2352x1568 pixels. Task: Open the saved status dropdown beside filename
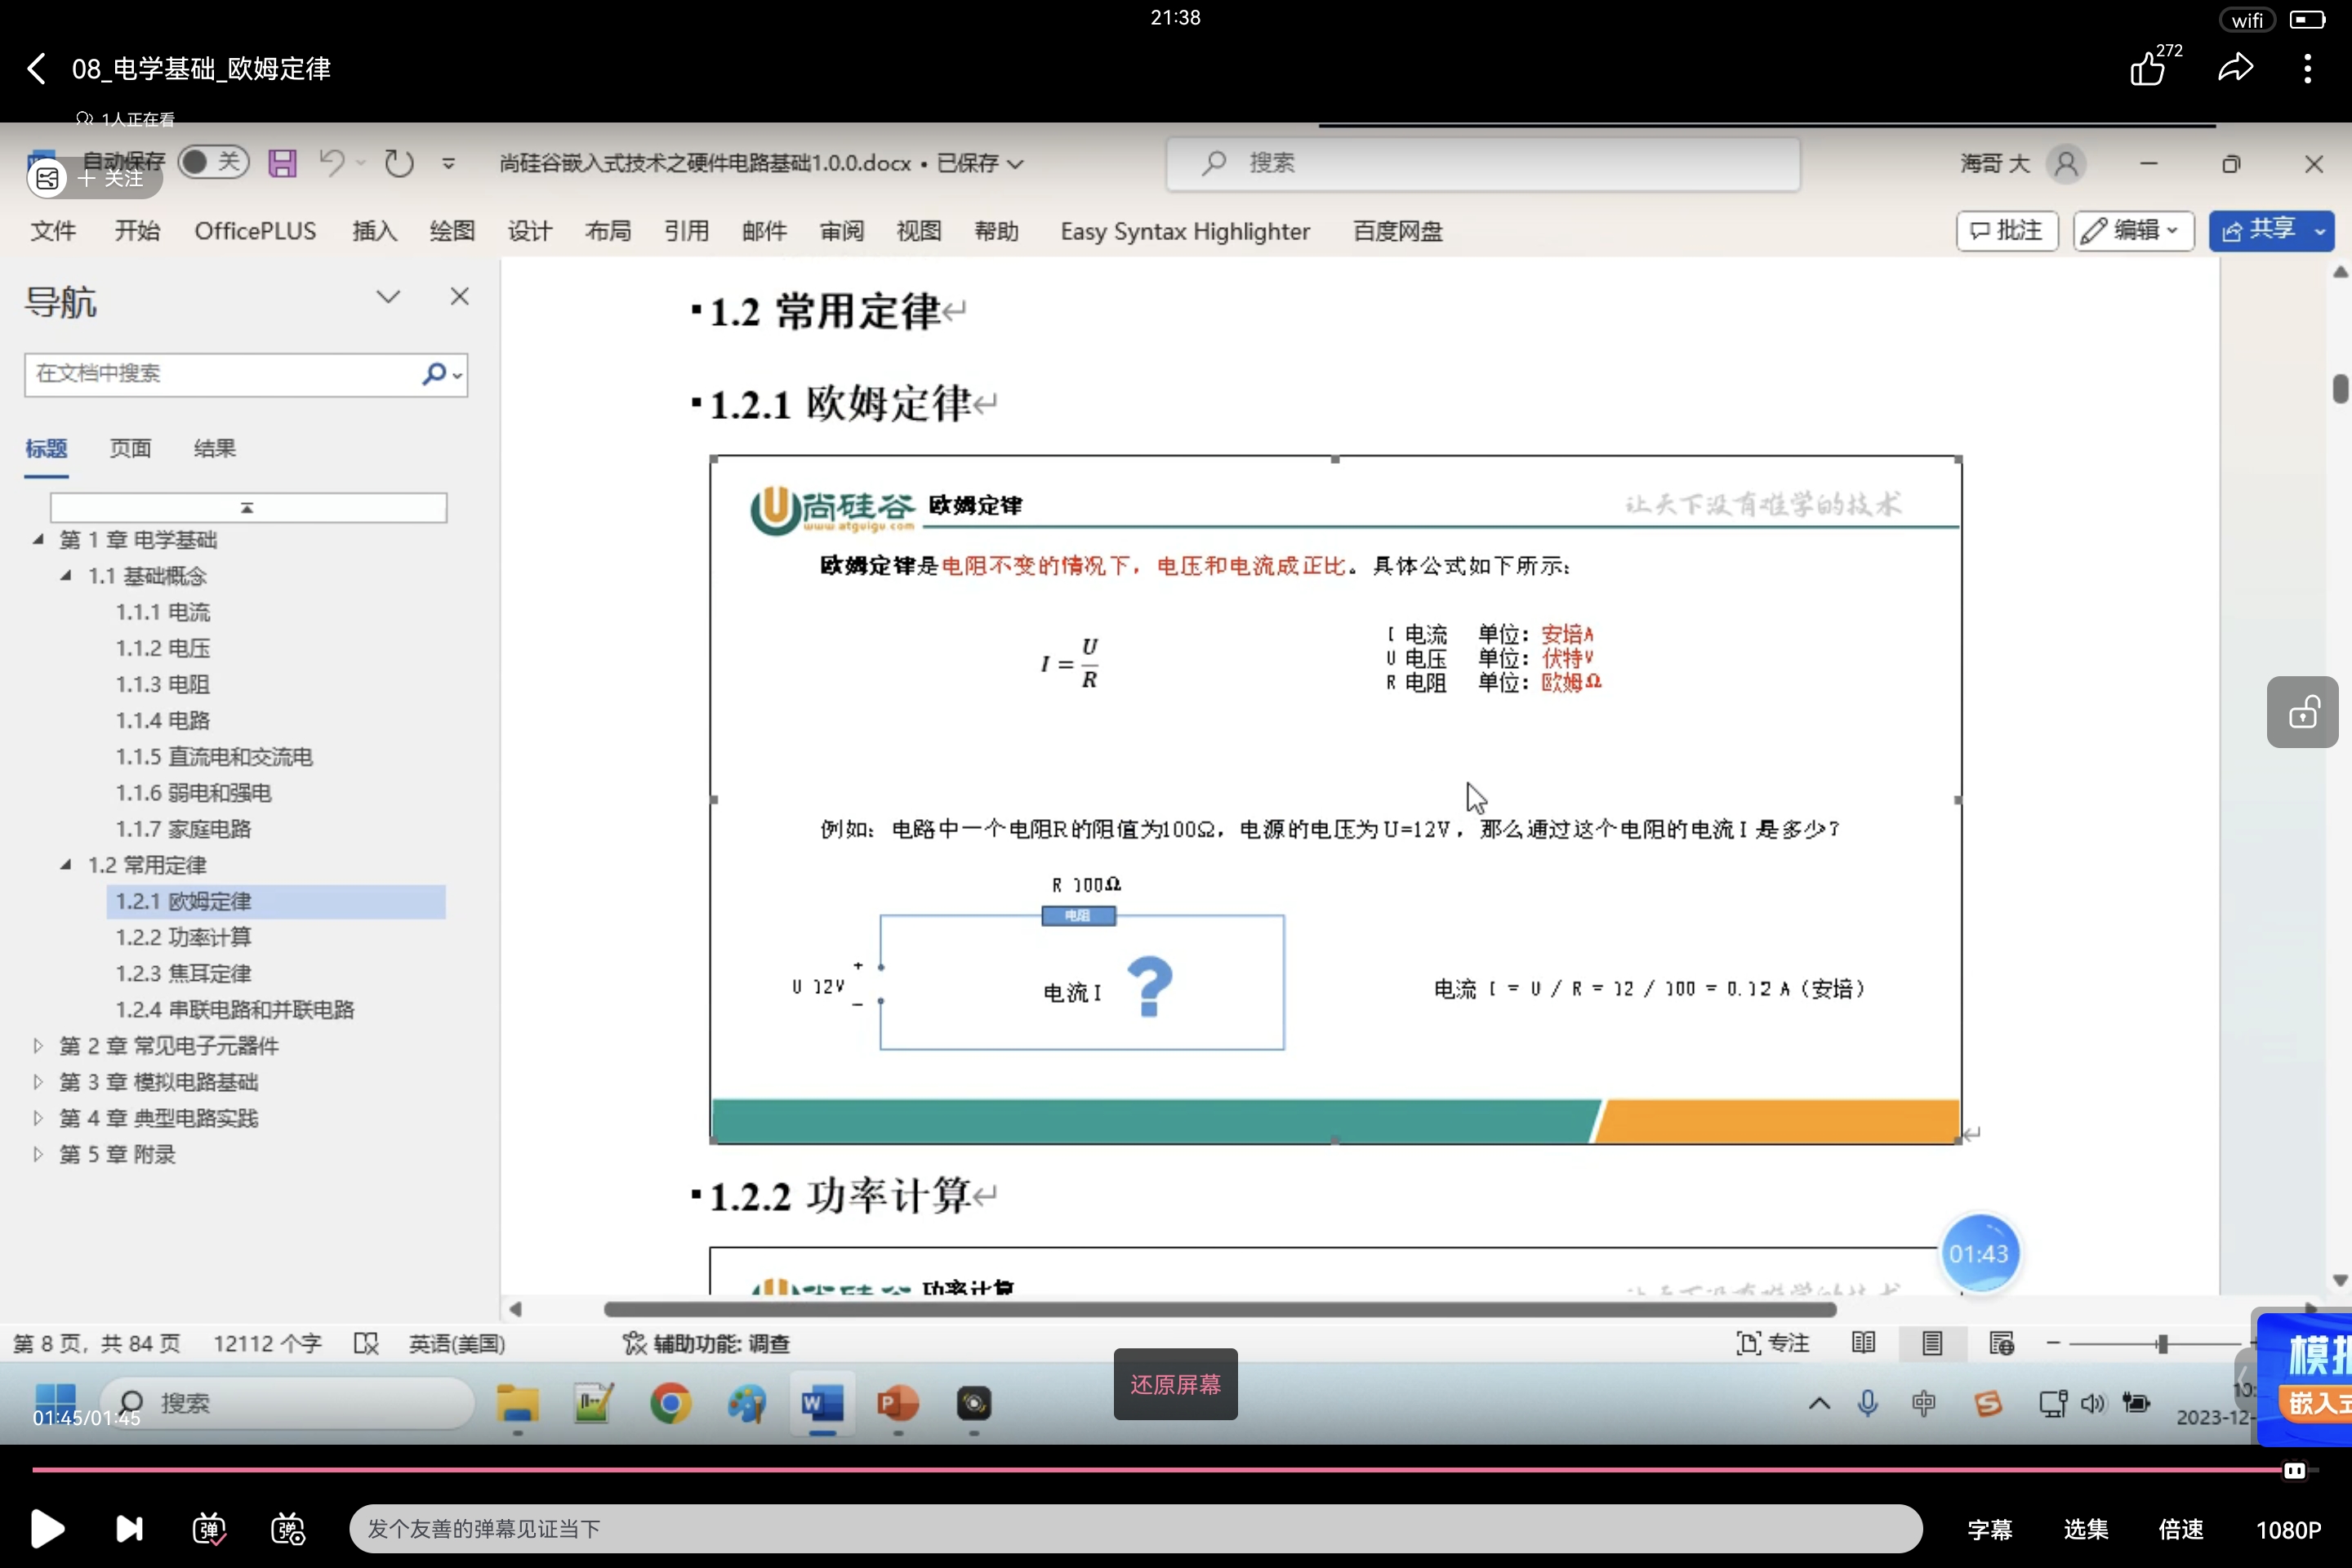[1016, 163]
